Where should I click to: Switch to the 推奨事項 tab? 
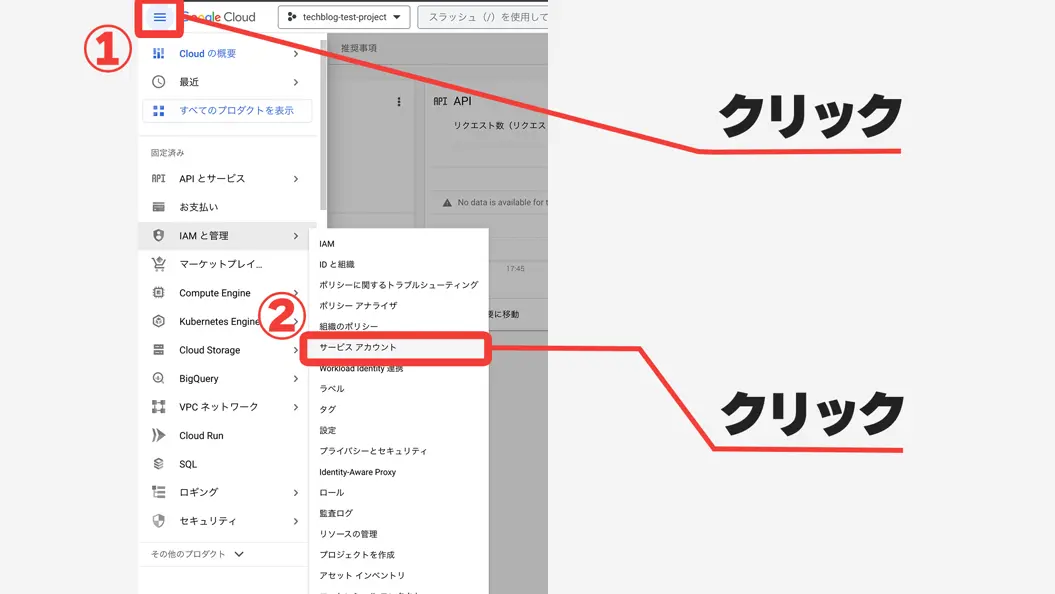(359, 48)
